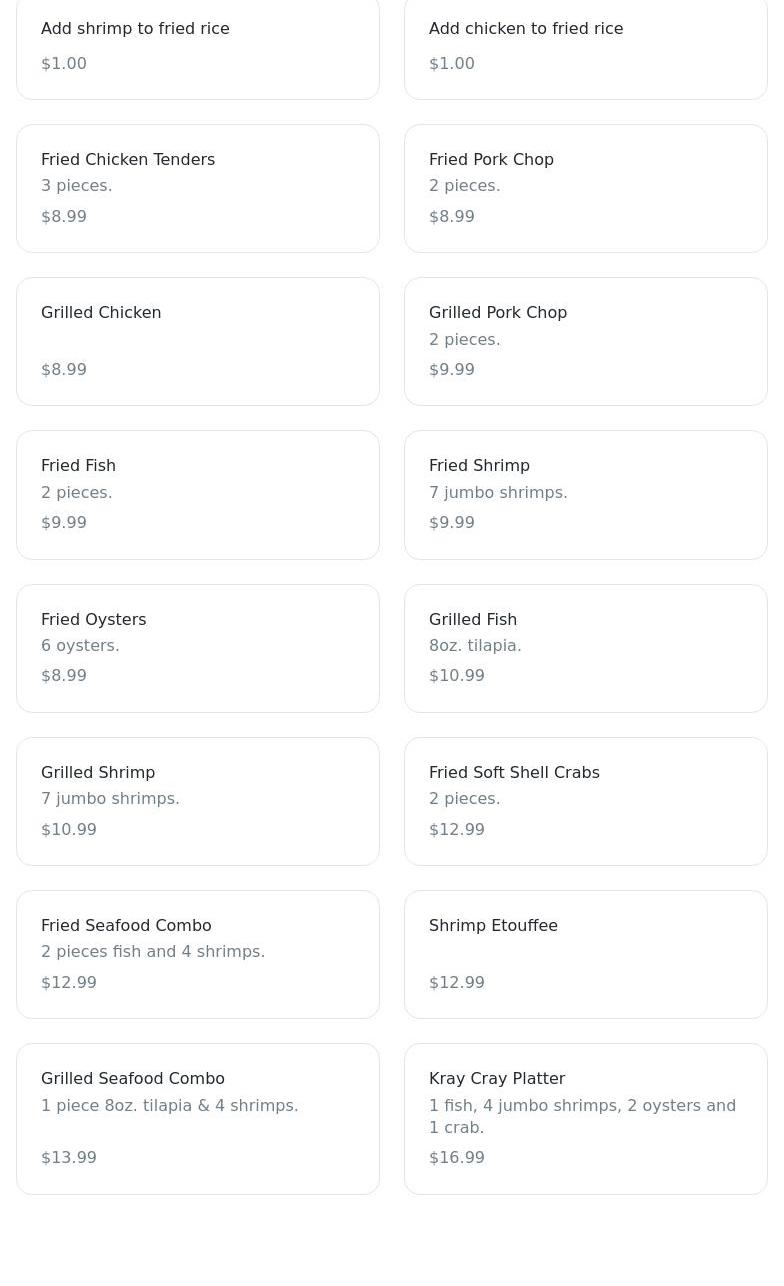Open Grilled Shrimp item
Screen dimensions: 784x1286
(x=198, y=801)
